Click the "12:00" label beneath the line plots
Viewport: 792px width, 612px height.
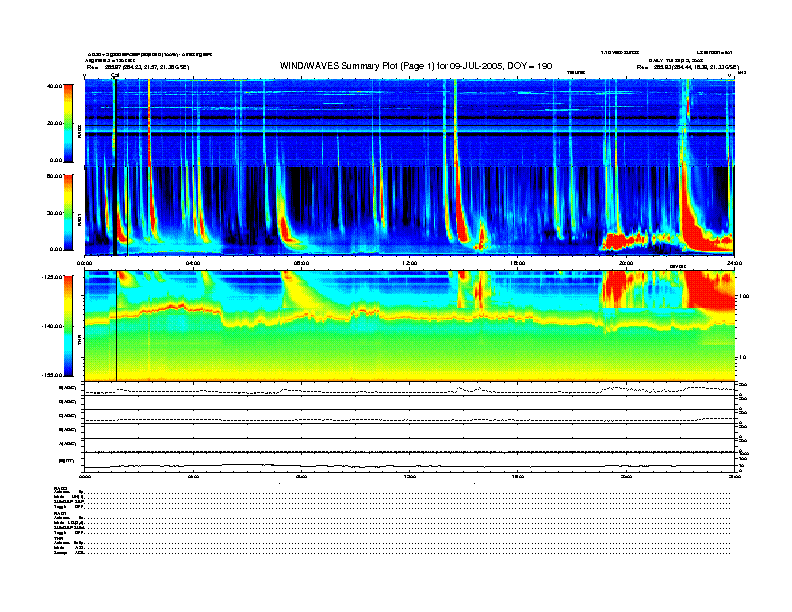coord(409,476)
